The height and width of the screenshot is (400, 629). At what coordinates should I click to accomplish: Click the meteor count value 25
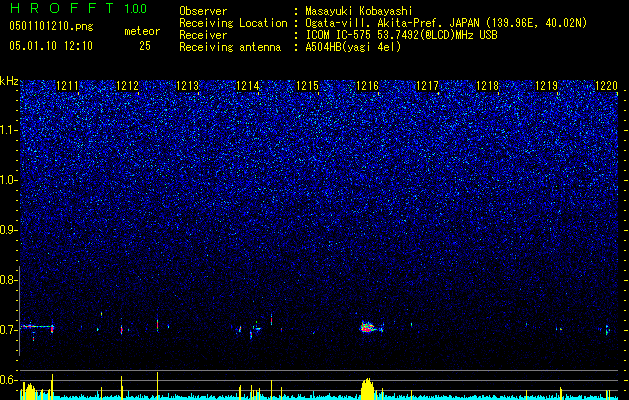(145, 46)
